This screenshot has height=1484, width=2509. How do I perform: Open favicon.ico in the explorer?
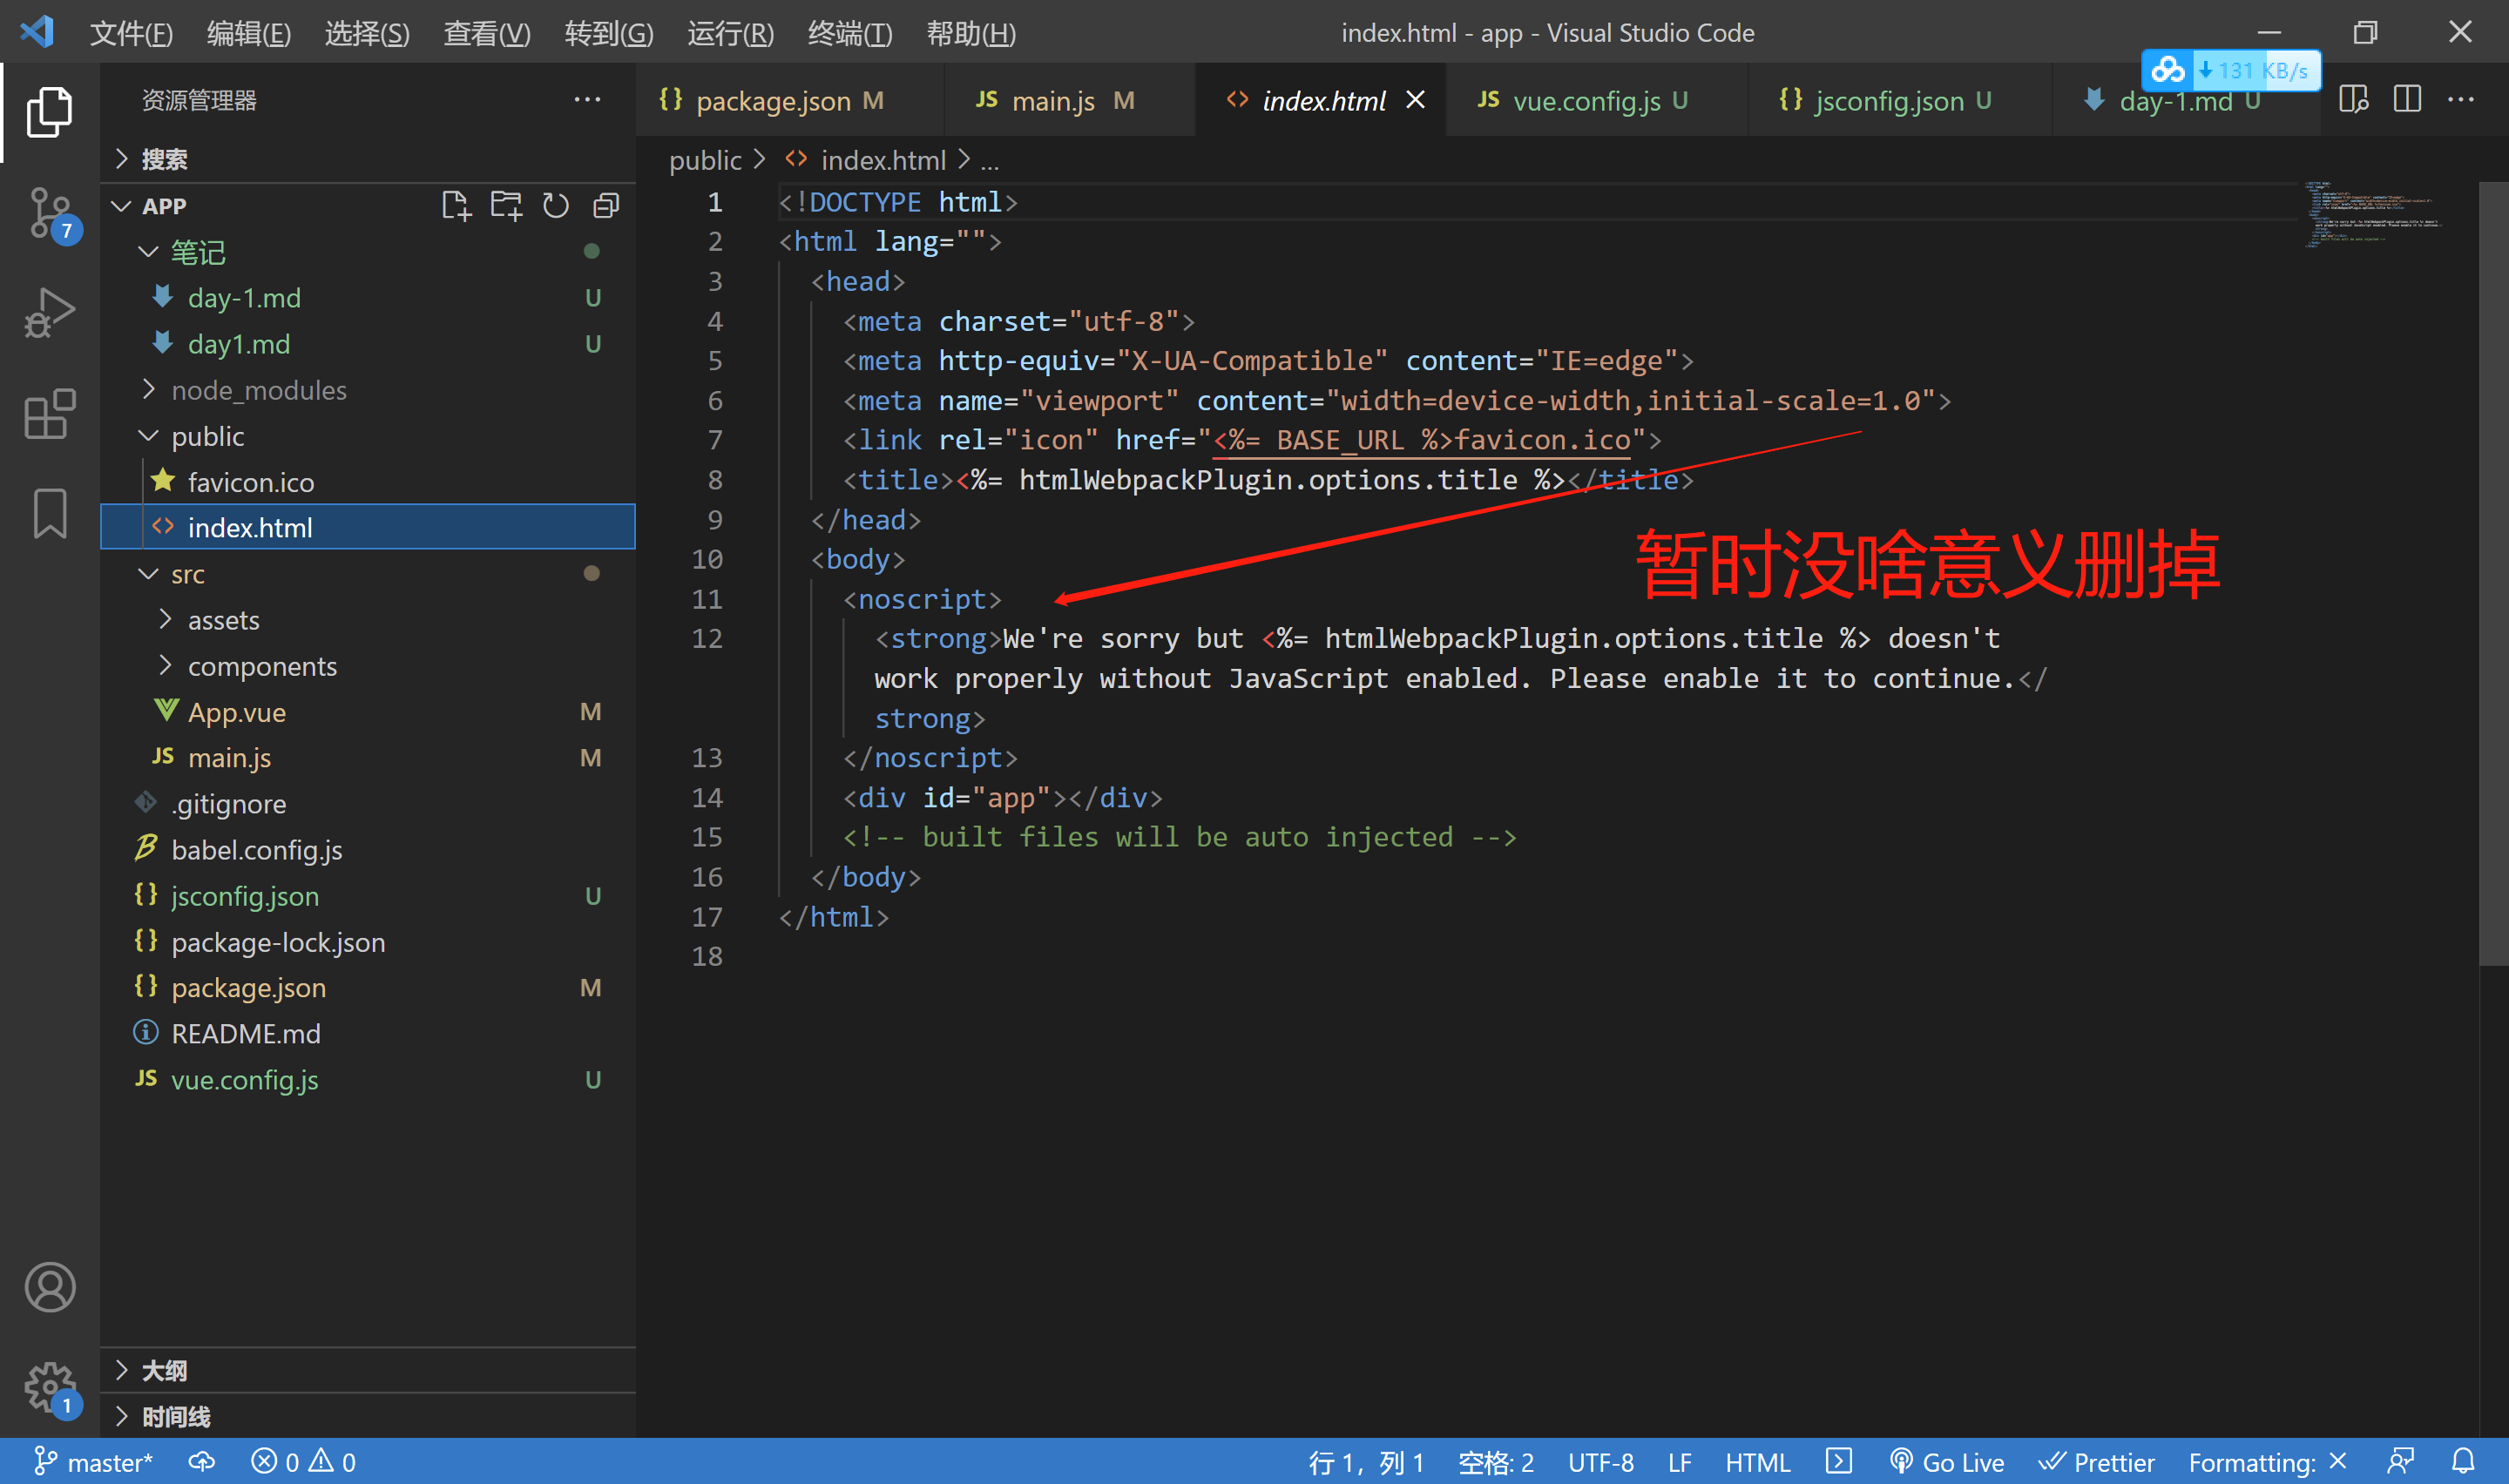[368, 482]
